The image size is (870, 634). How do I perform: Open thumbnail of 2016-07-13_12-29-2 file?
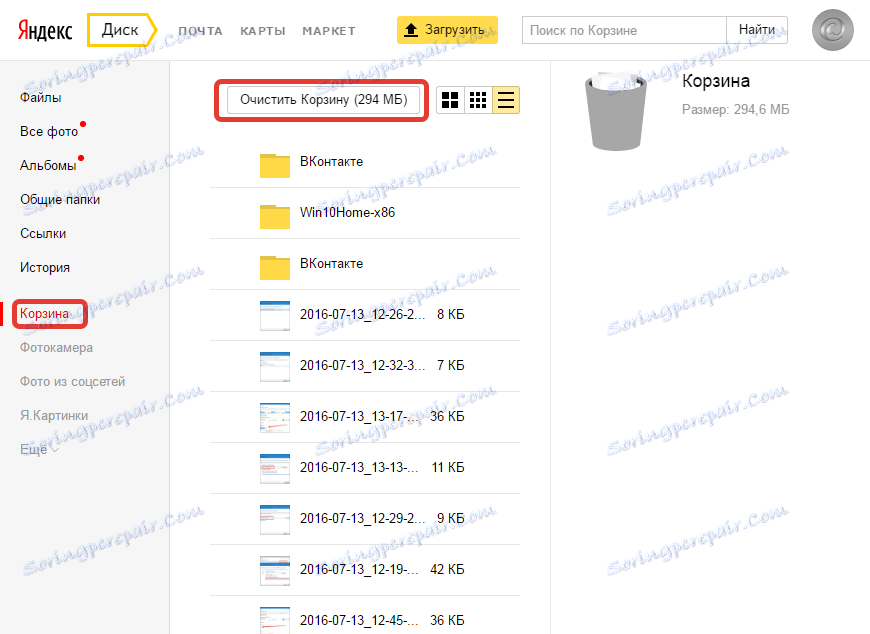coord(275,519)
